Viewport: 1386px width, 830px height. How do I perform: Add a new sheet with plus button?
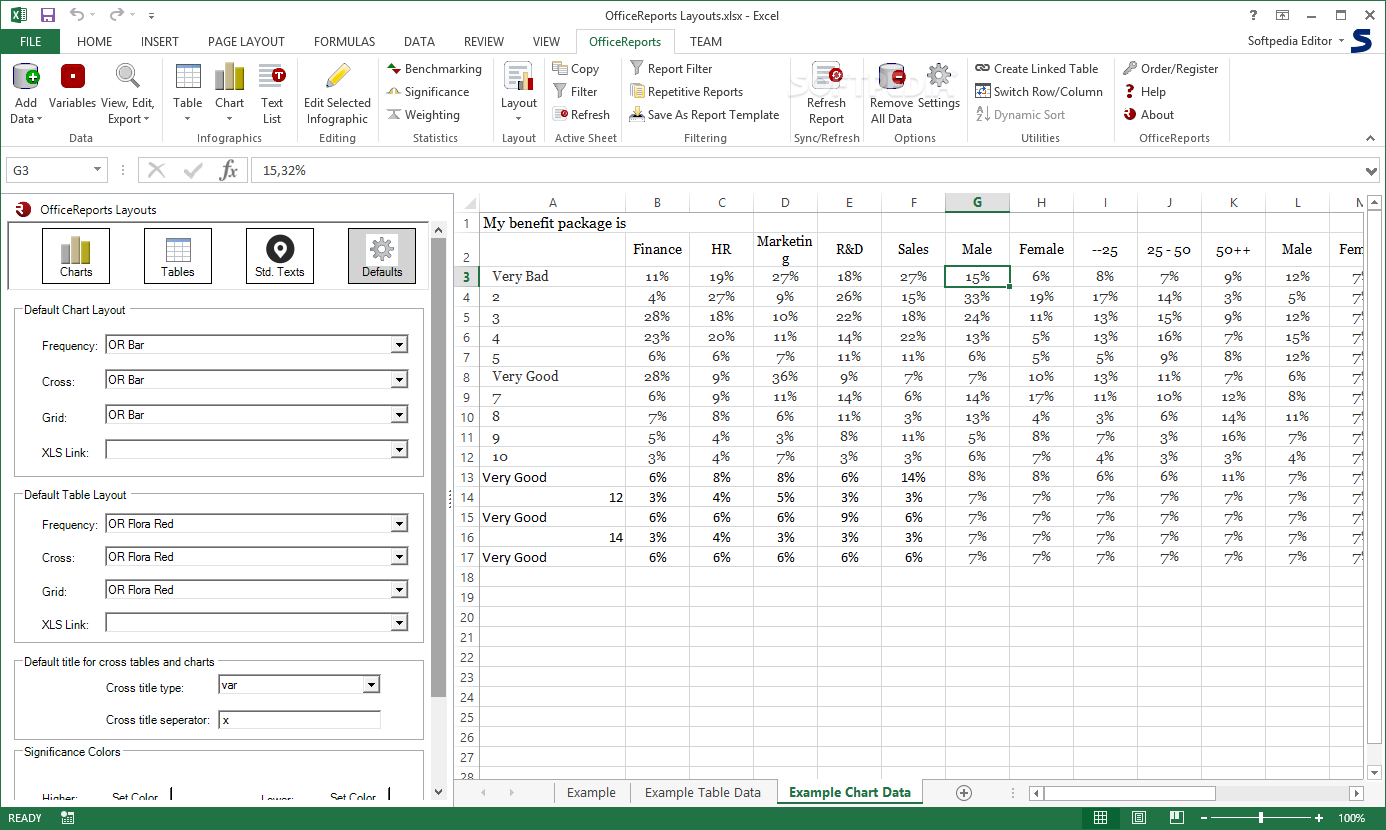point(964,793)
